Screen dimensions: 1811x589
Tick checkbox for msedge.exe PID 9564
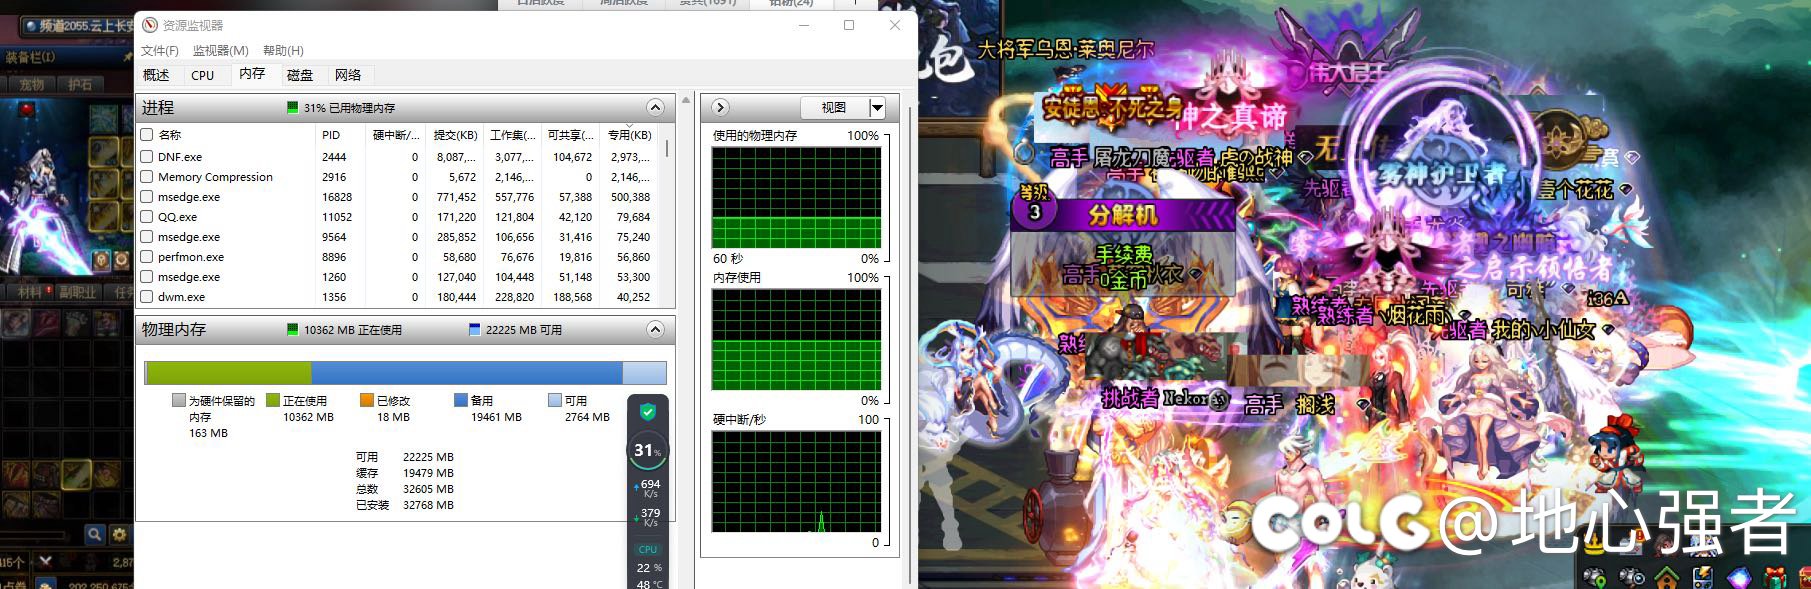[x=147, y=237]
